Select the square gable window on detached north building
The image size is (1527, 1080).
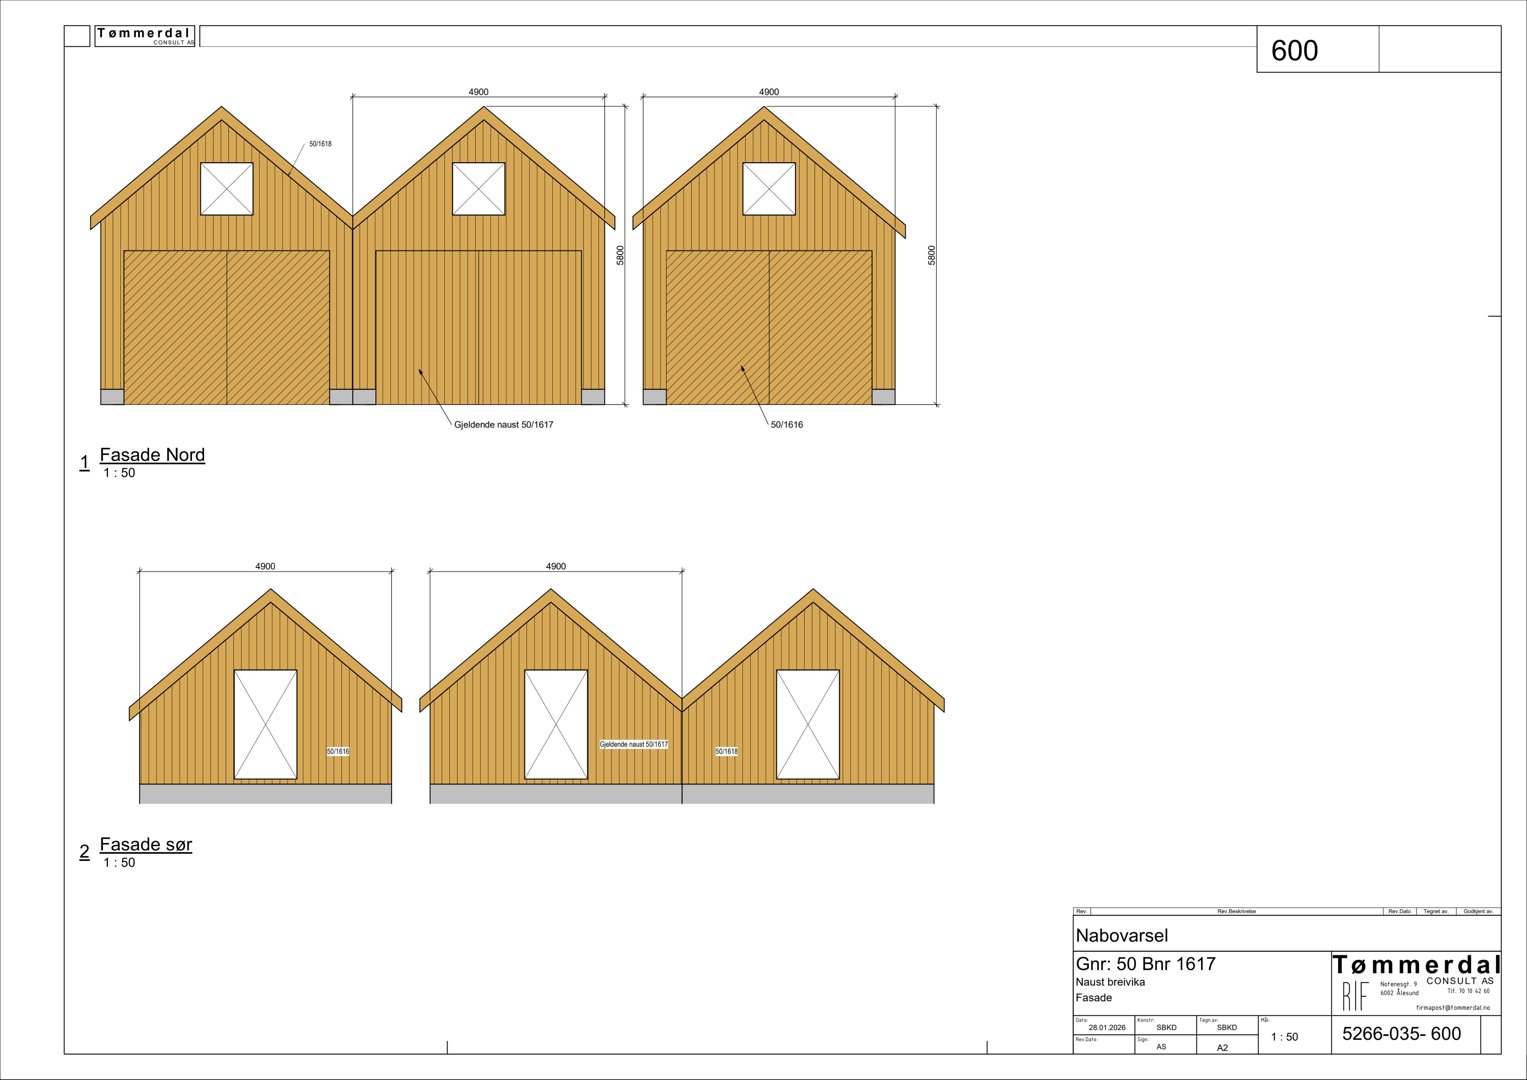[x=769, y=189]
